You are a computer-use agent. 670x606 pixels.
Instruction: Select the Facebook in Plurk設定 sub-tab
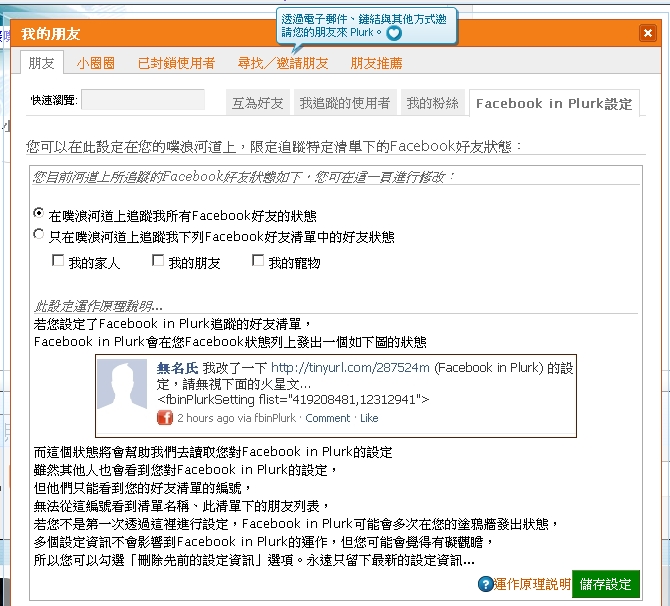click(x=554, y=103)
